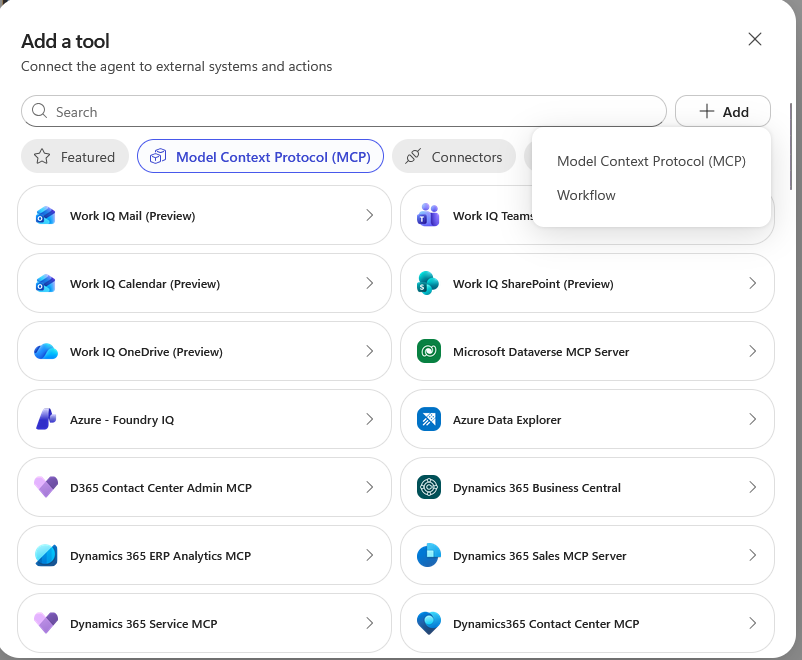802x660 pixels.
Task: Close the Add a tool dialog
Action: pos(755,39)
